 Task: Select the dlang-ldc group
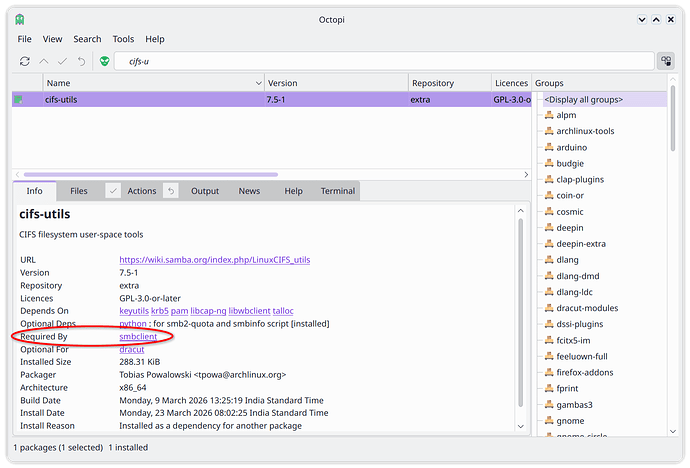574,292
